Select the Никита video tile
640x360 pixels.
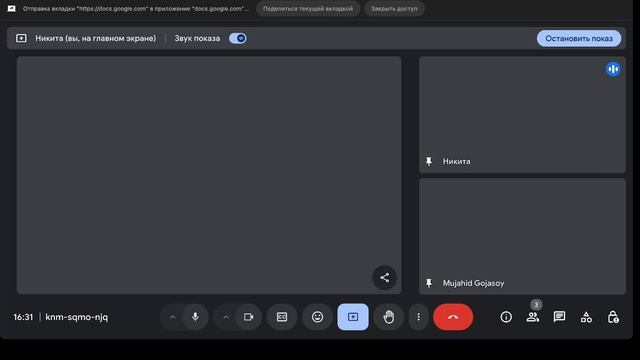522,114
